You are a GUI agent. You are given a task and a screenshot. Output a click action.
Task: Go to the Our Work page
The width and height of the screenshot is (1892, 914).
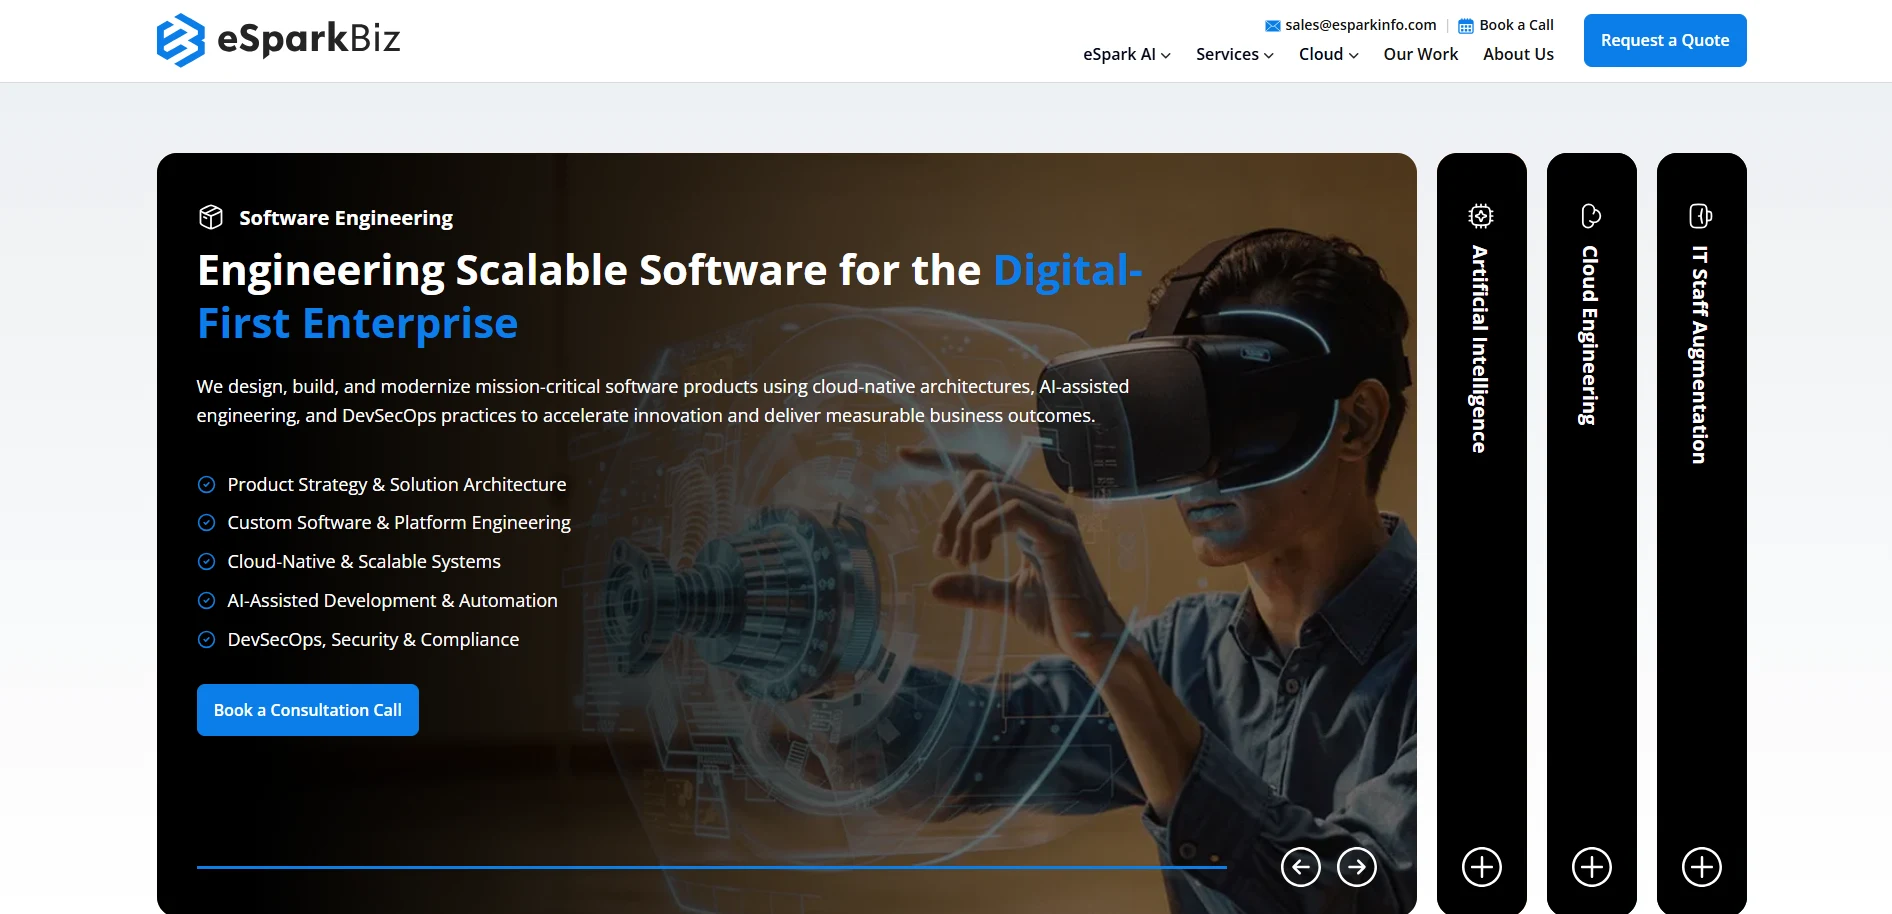pyautogui.click(x=1421, y=54)
